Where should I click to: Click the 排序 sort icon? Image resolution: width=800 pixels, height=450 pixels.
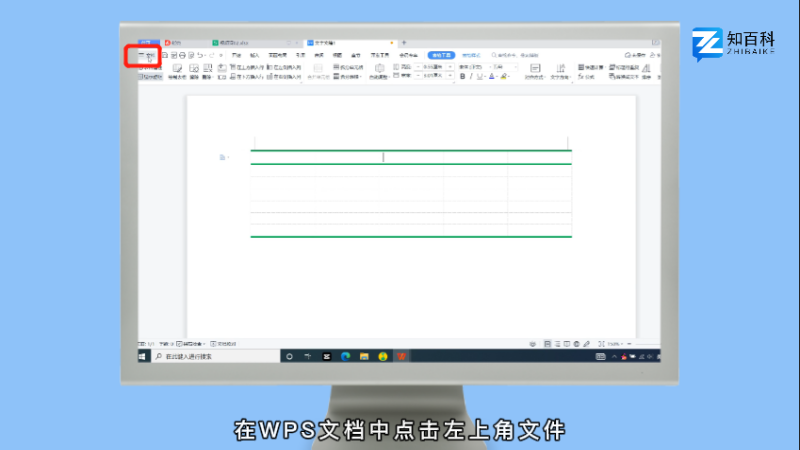646,71
